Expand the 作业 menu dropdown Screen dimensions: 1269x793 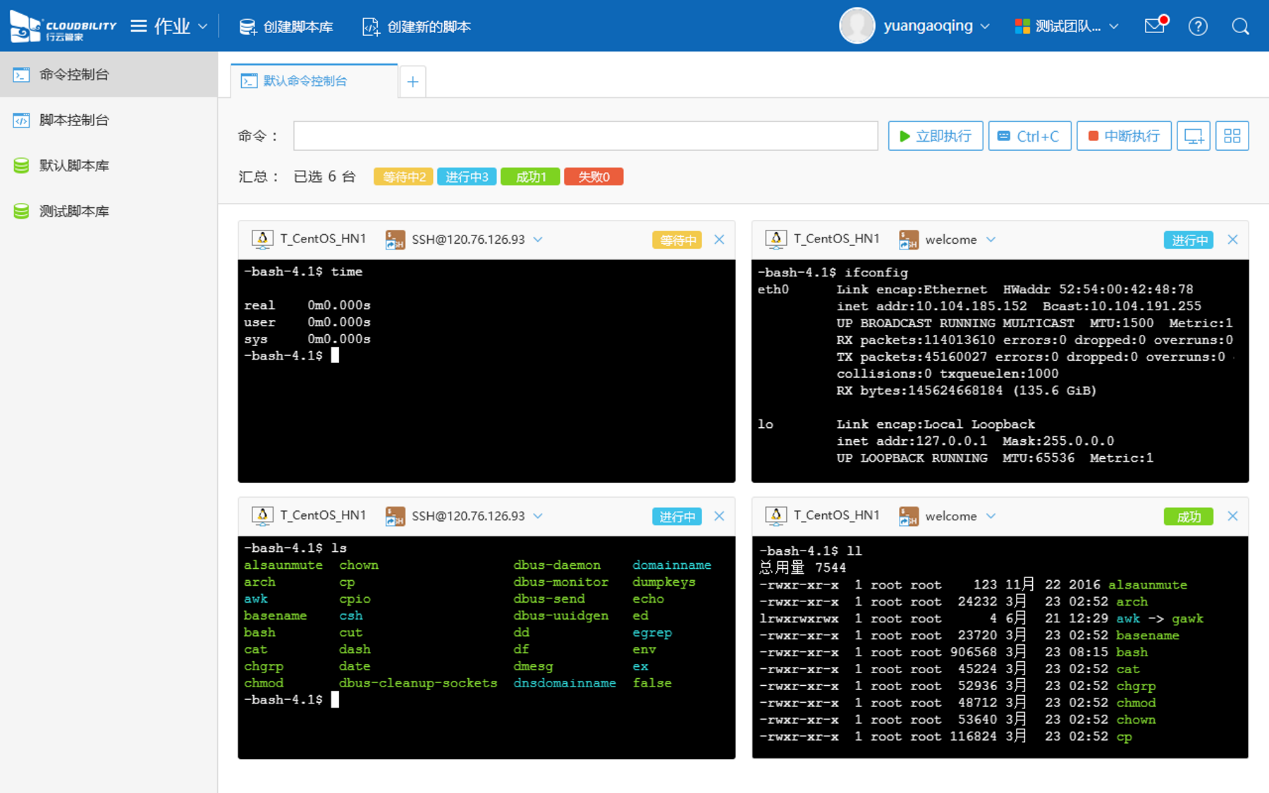click(x=170, y=27)
